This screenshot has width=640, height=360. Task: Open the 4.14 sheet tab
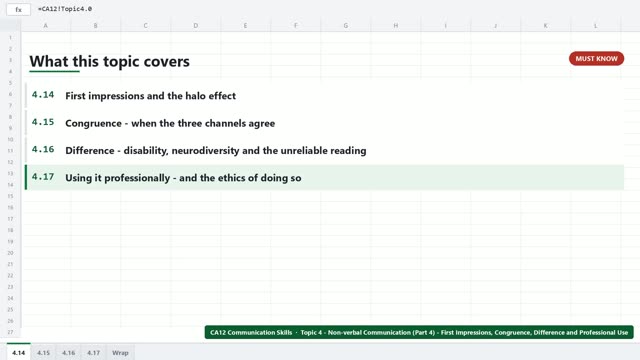pyautogui.click(x=18, y=353)
